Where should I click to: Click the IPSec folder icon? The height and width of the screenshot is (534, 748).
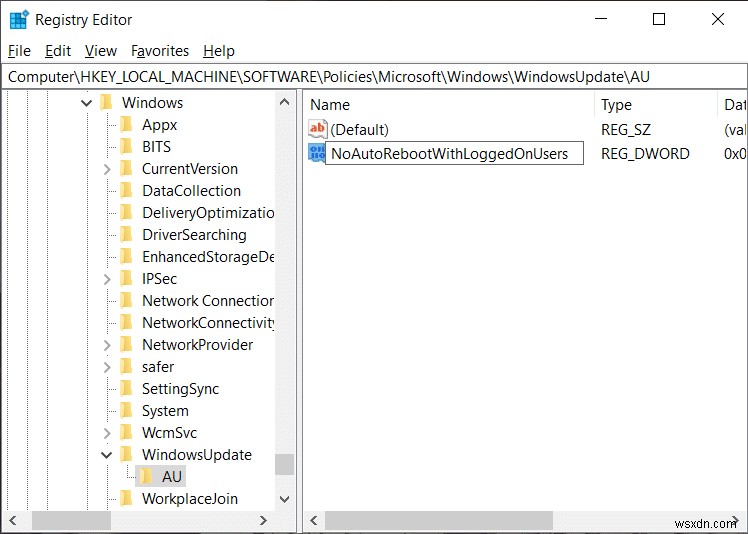click(x=126, y=279)
